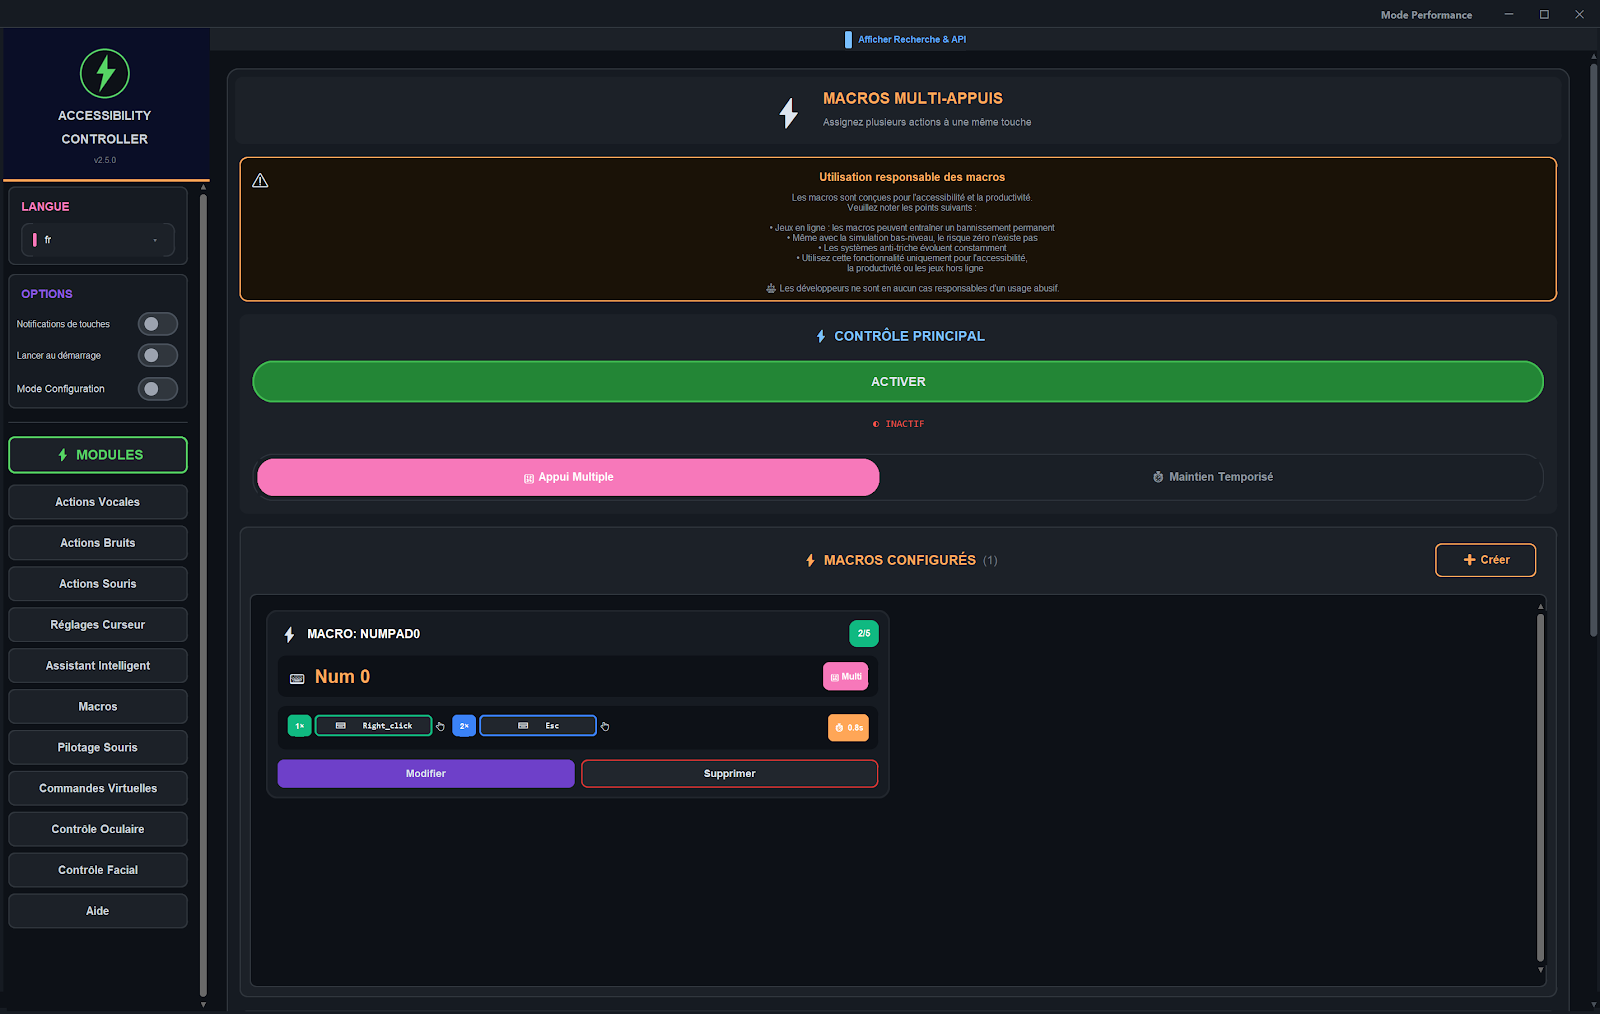Viewport: 1600px width, 1014px height.
Task: Click the macro list vertical scrollbar
Action: [1540, 787]
